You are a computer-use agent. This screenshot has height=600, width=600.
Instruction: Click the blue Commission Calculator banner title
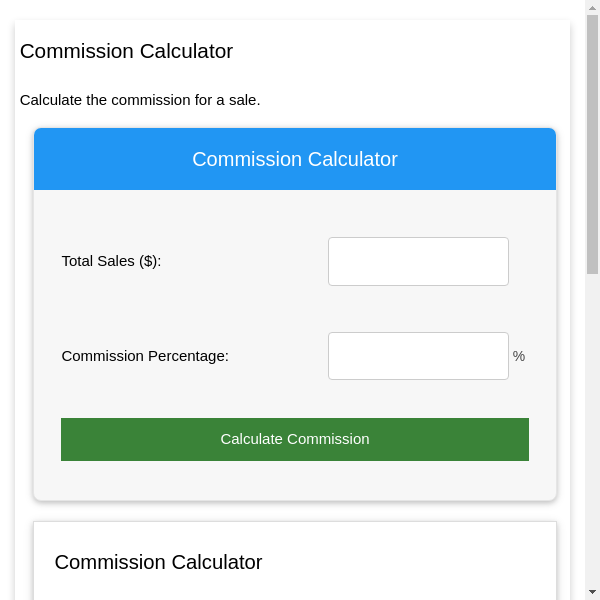click(x=295, y=159)
